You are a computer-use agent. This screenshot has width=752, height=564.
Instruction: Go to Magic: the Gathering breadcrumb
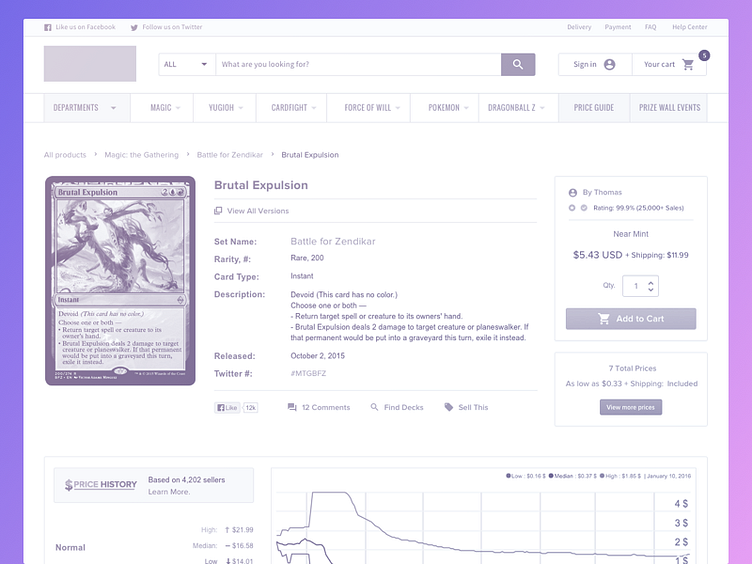click(x=141, y=155)
